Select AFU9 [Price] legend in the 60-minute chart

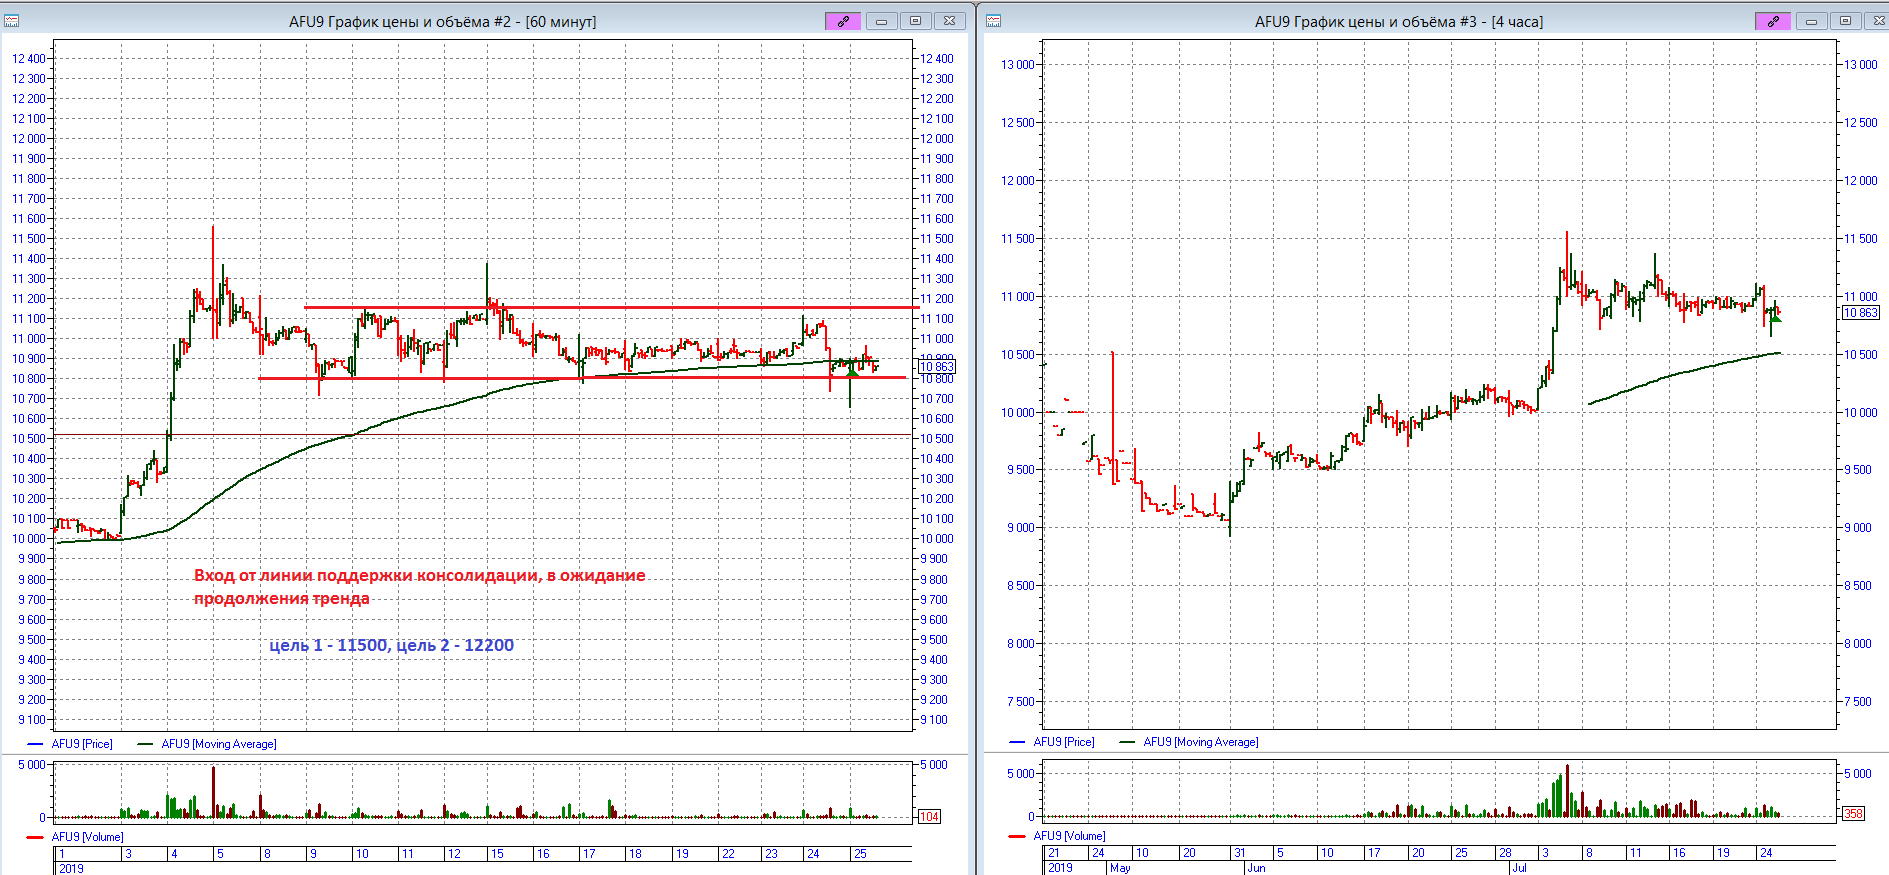82,744
